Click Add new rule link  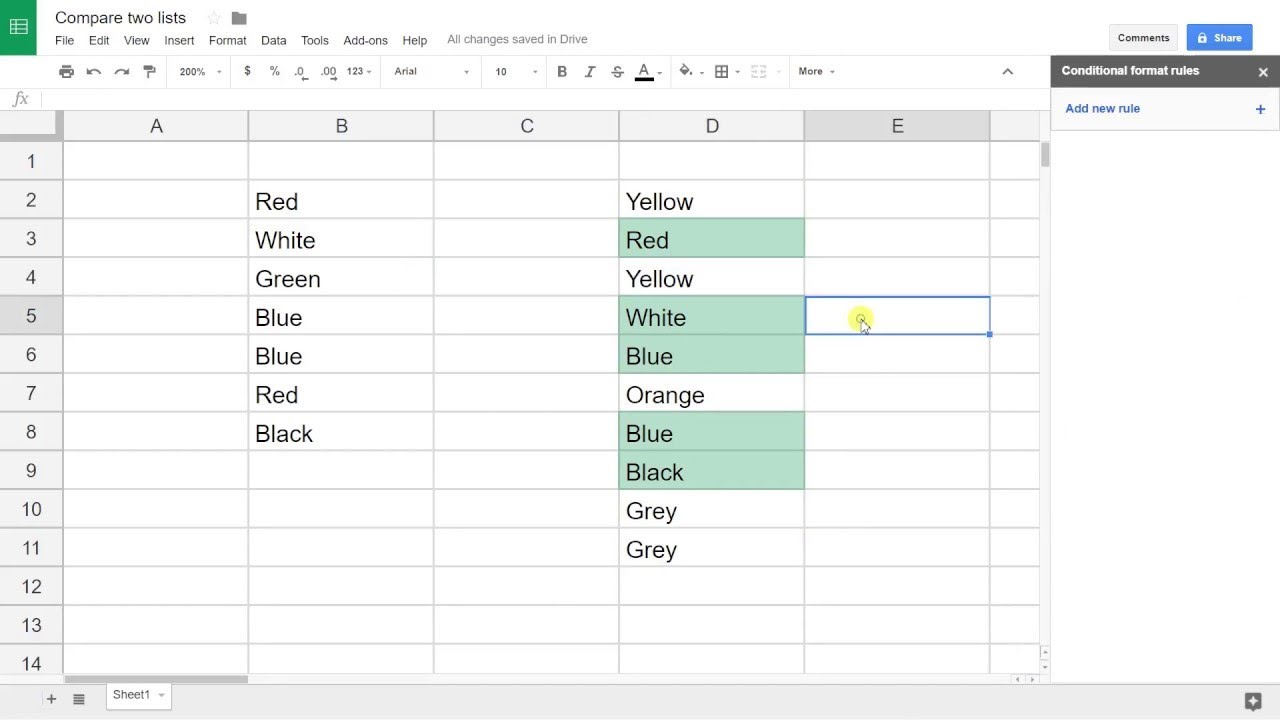[x=1102, y=108]
